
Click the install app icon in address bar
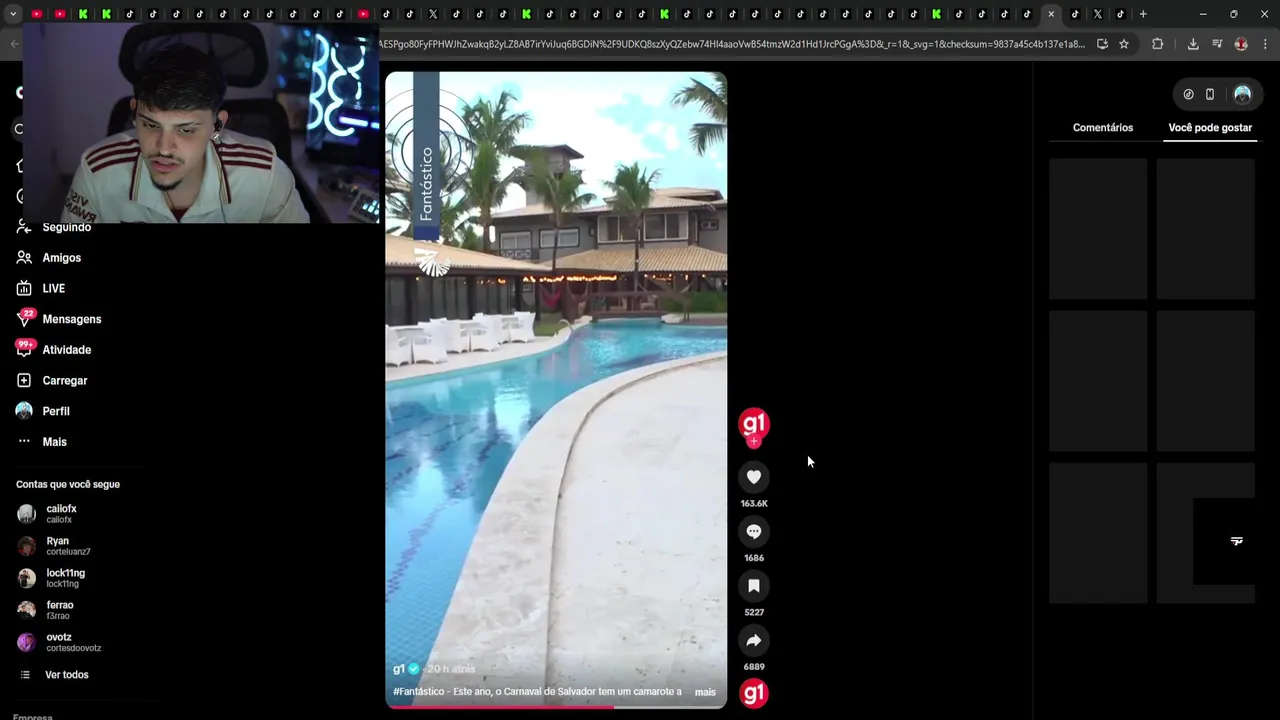click(1102, 44)
